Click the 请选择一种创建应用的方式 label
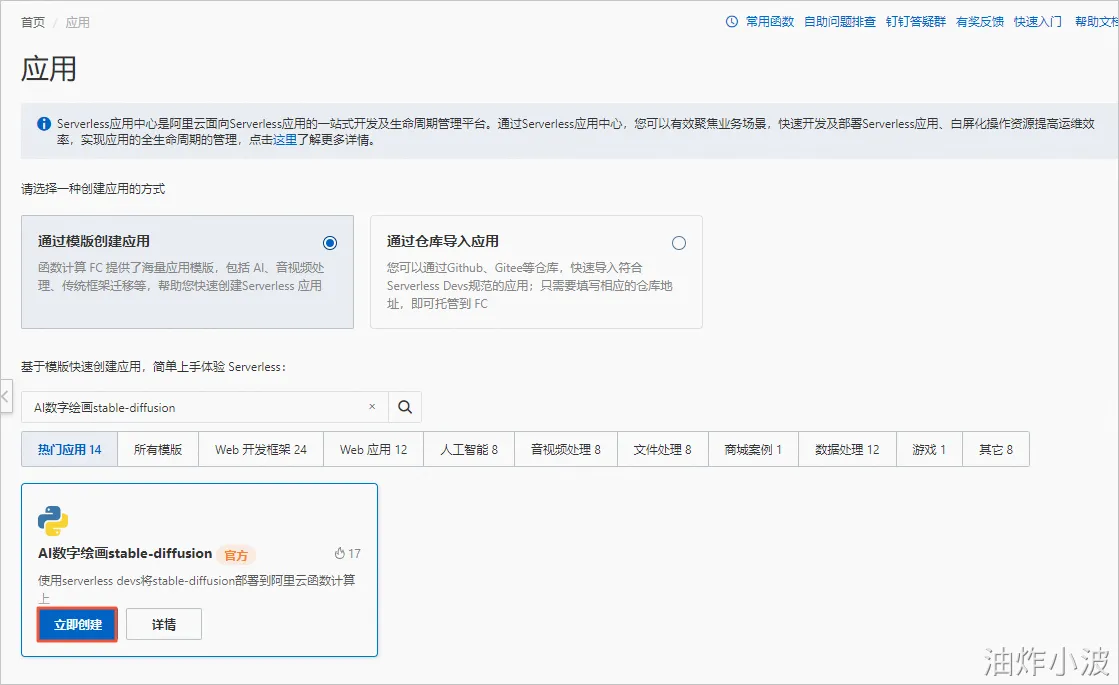This screenshot has width=1119, height=685. click(93, 188)
